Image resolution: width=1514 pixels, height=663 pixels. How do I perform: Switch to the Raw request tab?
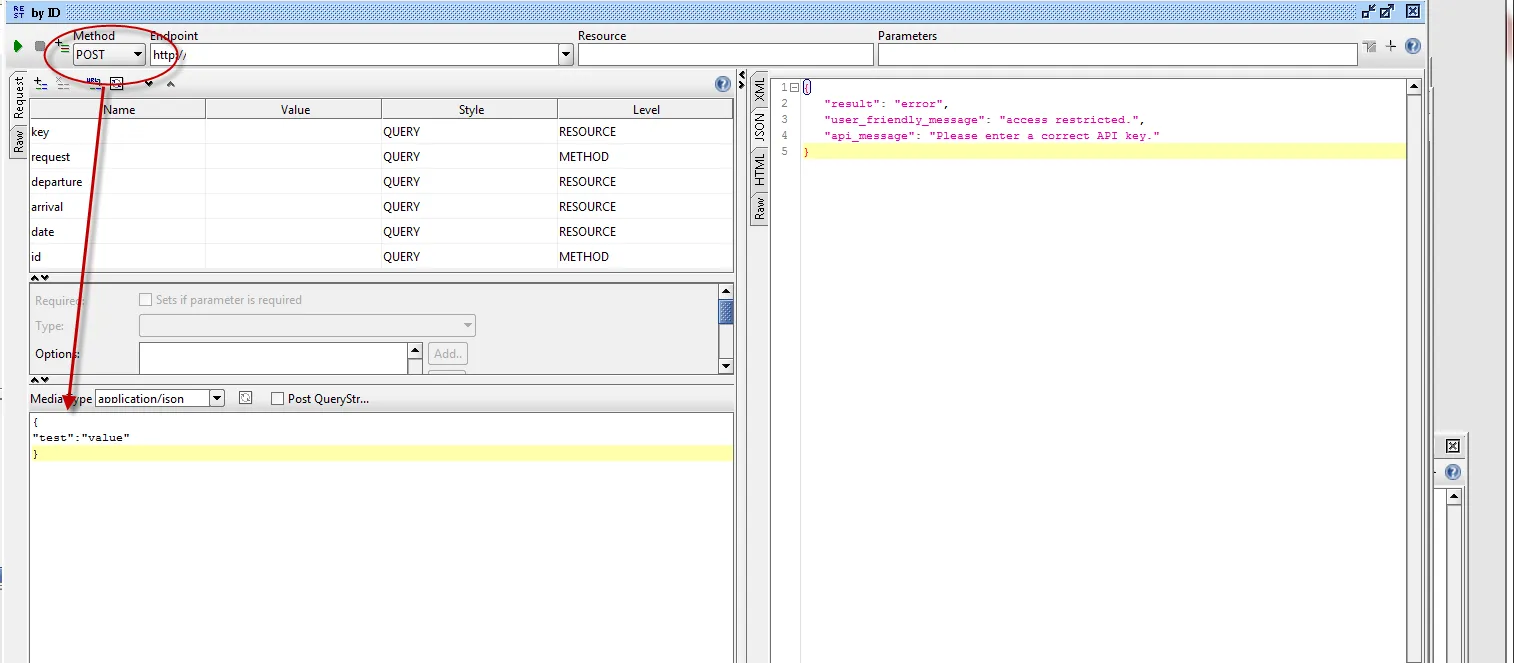pyautogui.click(x=18, y=140)
